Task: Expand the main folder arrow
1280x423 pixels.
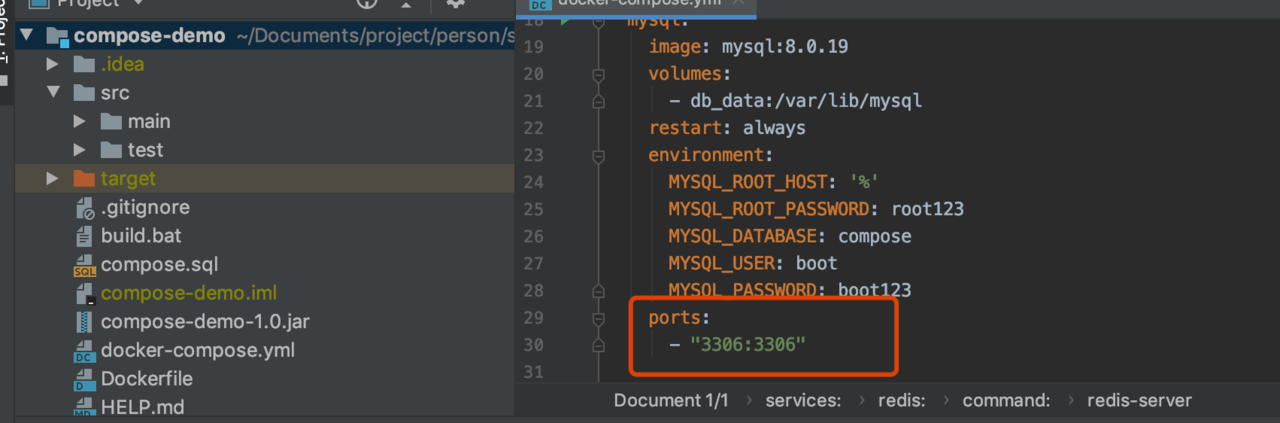Action: [81, 122]
